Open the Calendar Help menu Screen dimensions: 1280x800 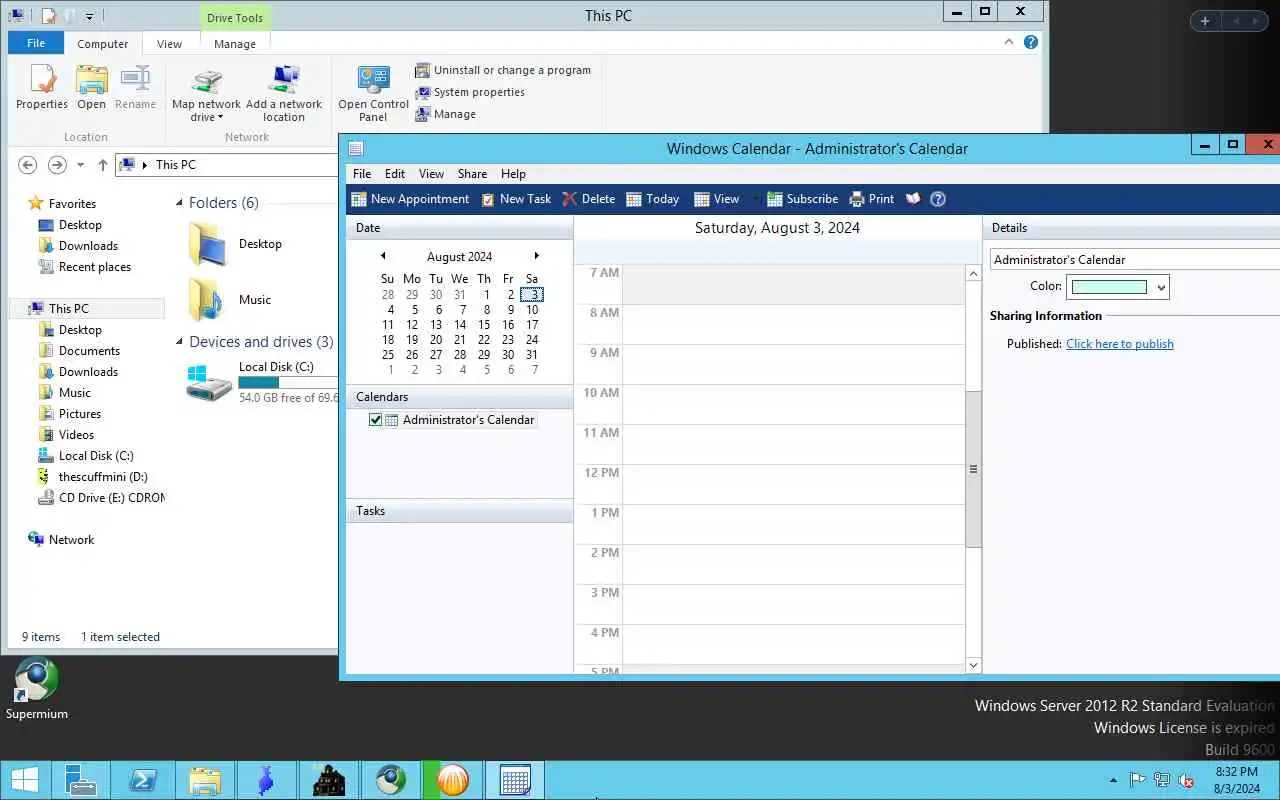513,173
